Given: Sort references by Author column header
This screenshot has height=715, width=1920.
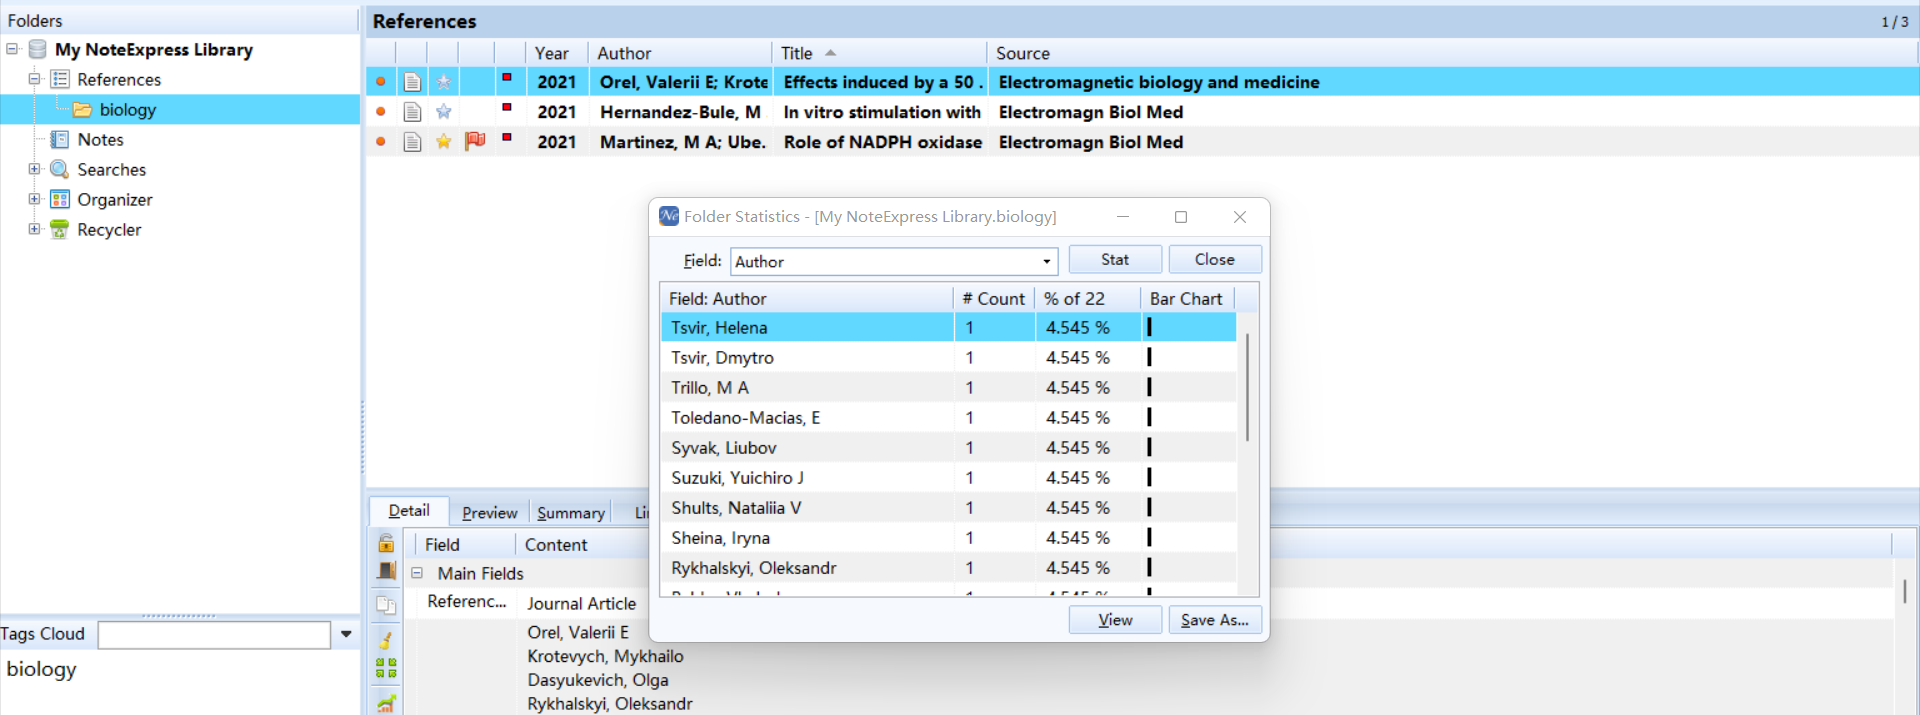Looking at the screenshot, I should pos(678,53).
